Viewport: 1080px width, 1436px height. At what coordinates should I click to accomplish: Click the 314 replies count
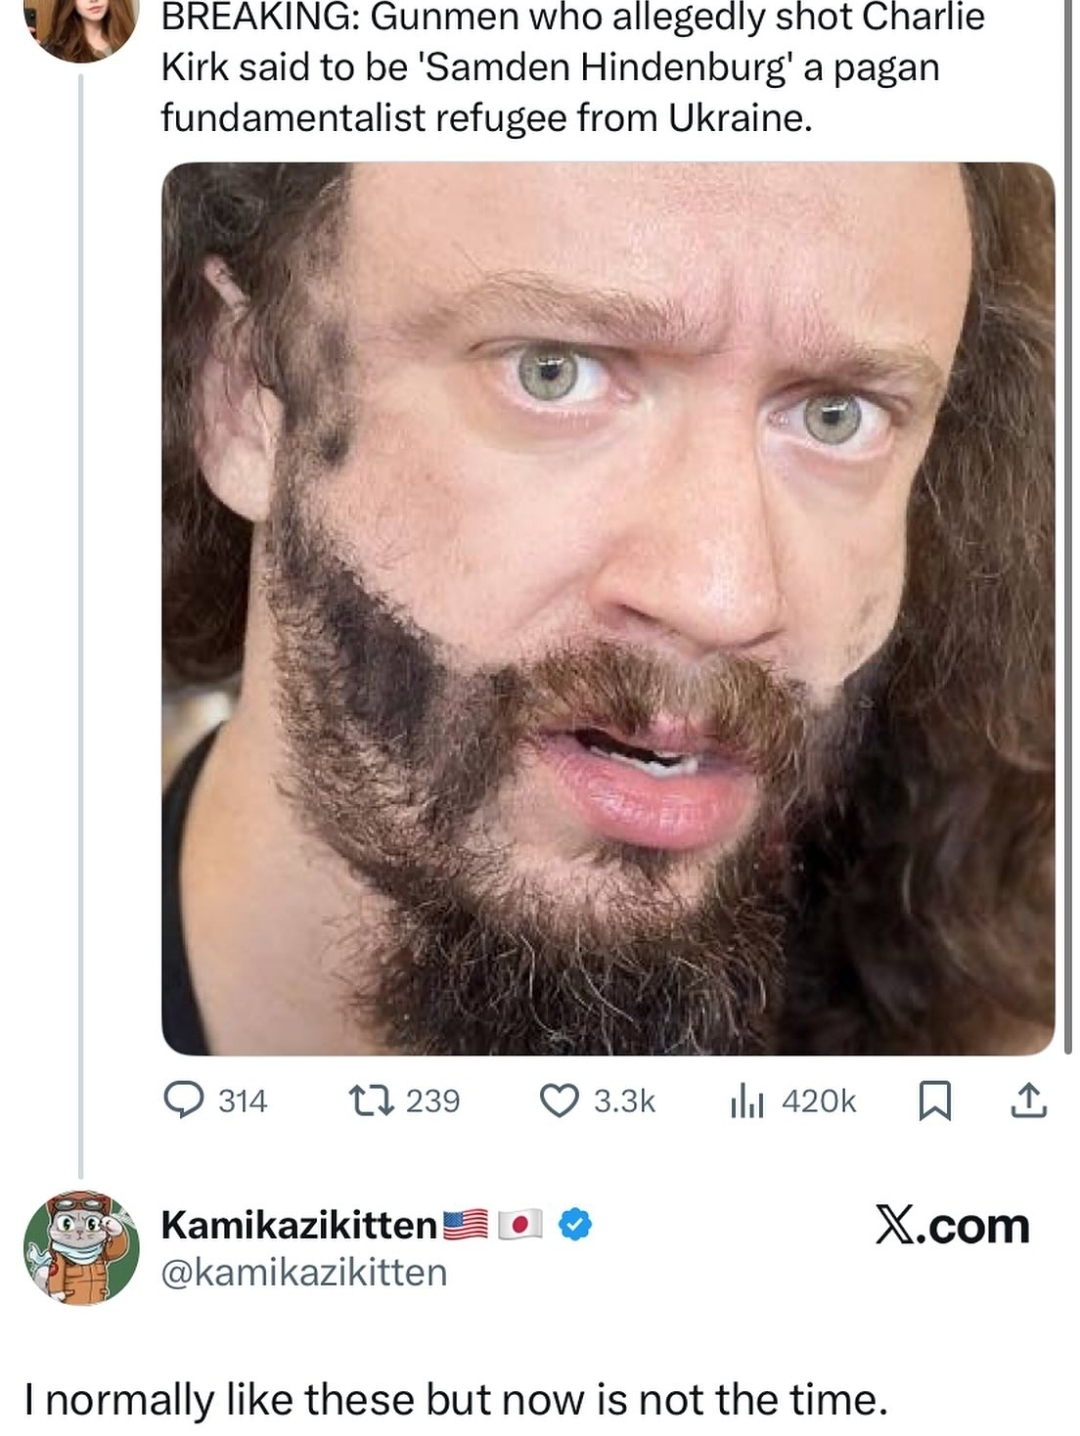coord(243,1101)
